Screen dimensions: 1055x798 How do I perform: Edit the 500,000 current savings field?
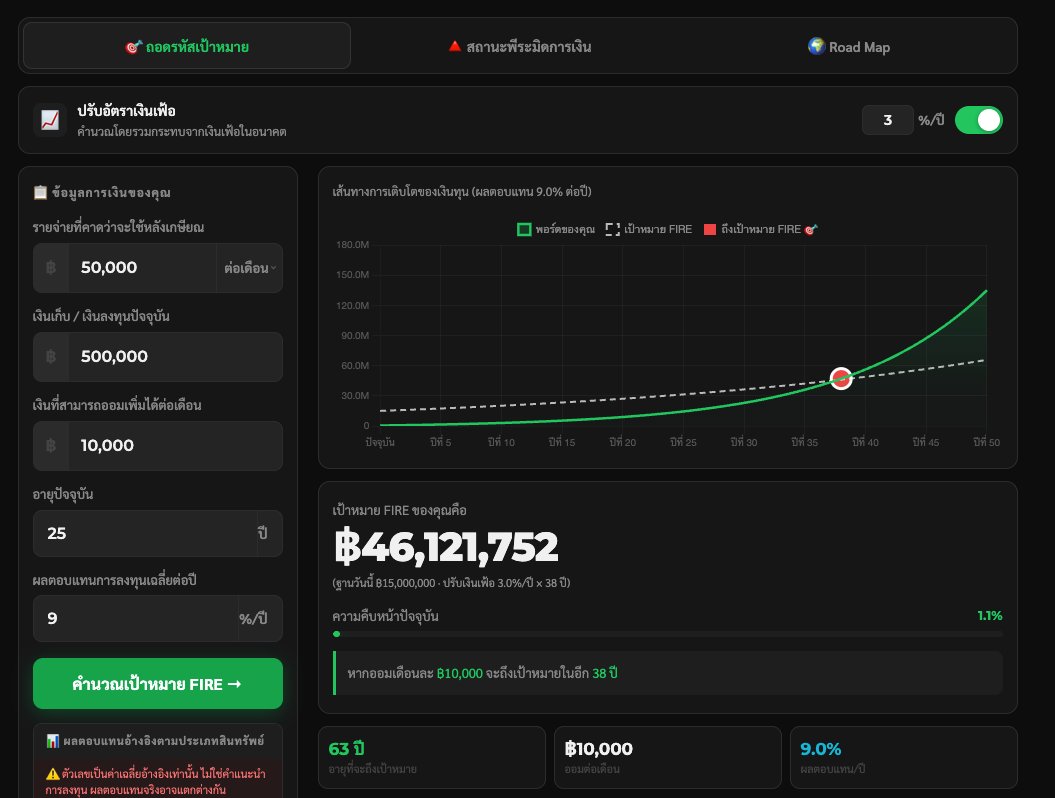[x=175, y=357]
